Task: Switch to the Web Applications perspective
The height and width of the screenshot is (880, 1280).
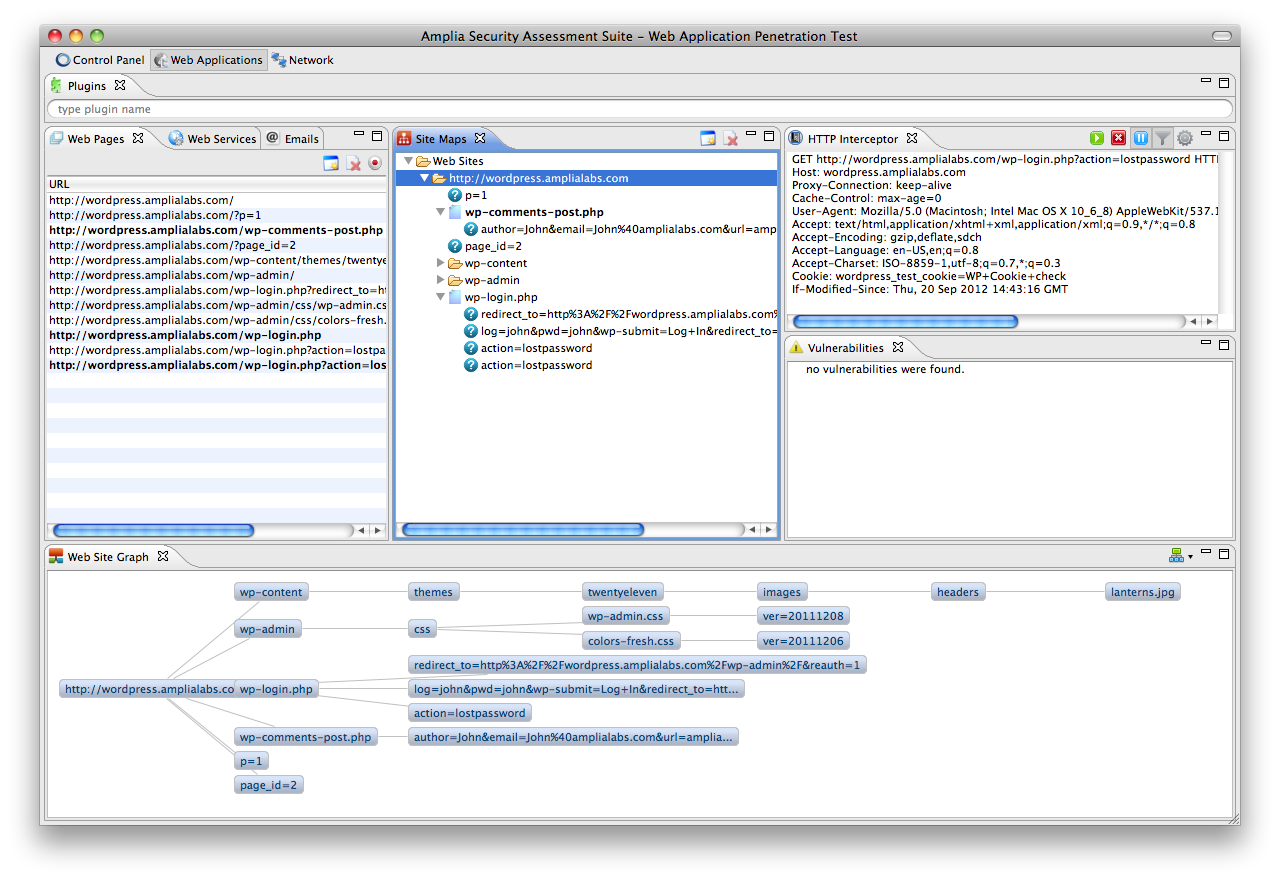Action: tap(209, 60)
